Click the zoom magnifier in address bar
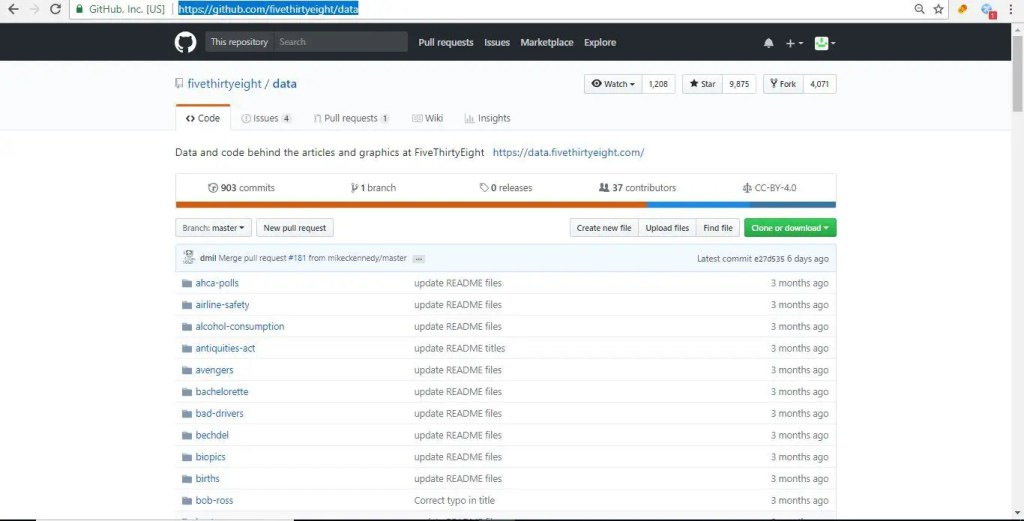 coord(919,9)
